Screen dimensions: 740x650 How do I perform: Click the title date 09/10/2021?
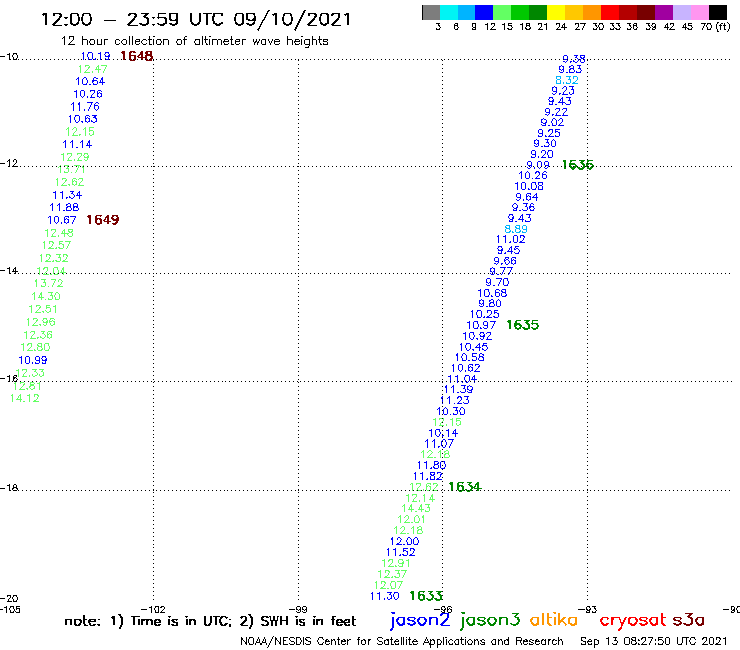(292, 19)
